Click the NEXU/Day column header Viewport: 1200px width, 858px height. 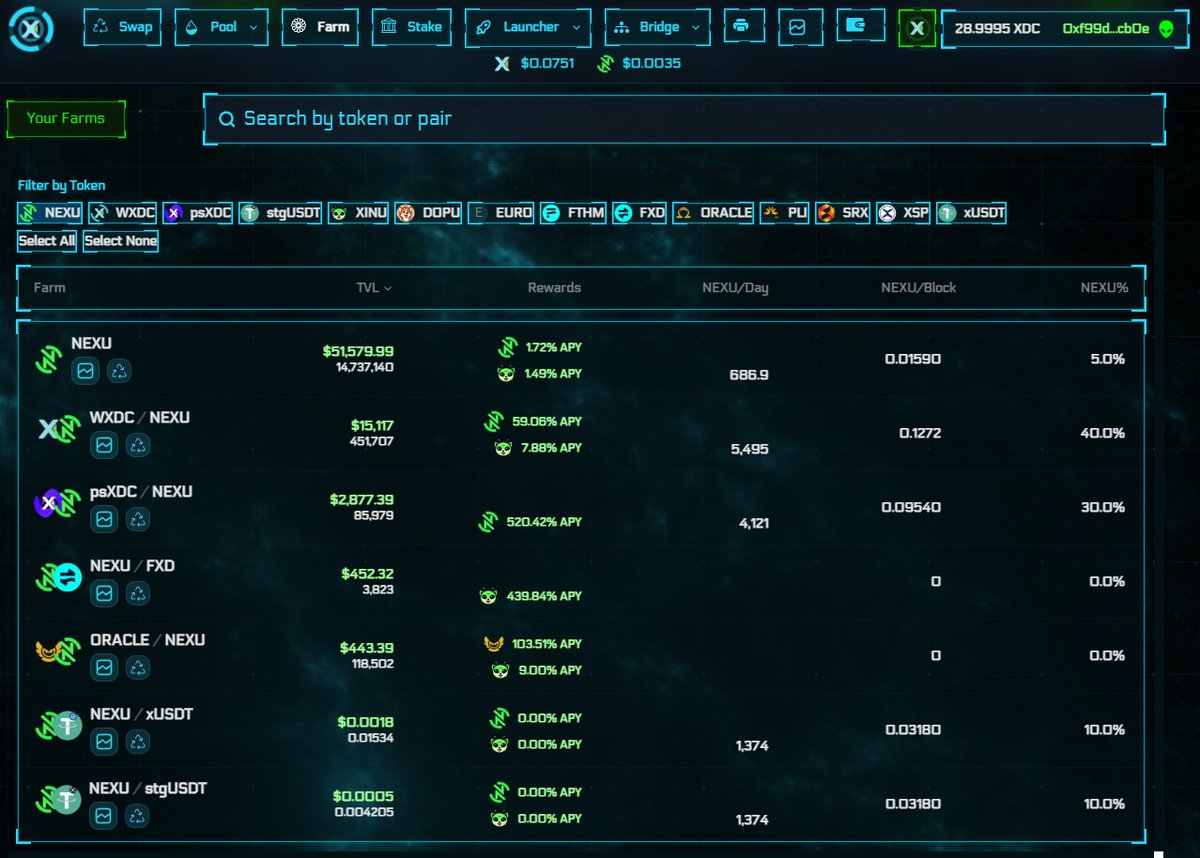coord(735,287)
